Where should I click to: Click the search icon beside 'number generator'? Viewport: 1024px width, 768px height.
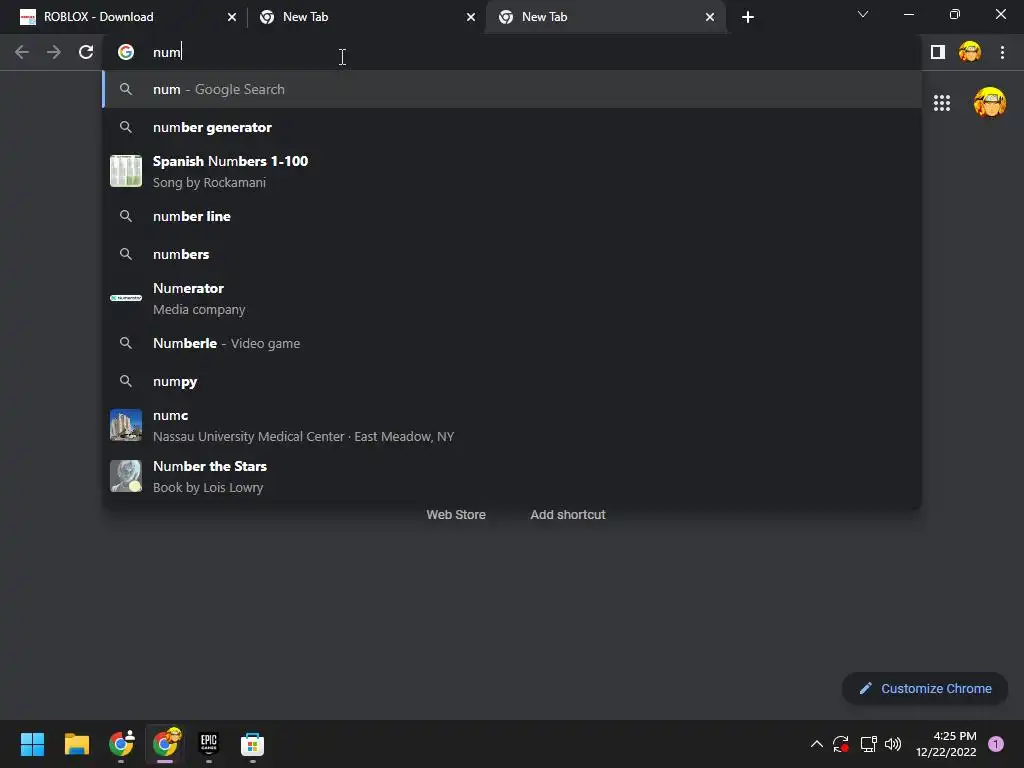pyautogui.click(x=126, y=127)
